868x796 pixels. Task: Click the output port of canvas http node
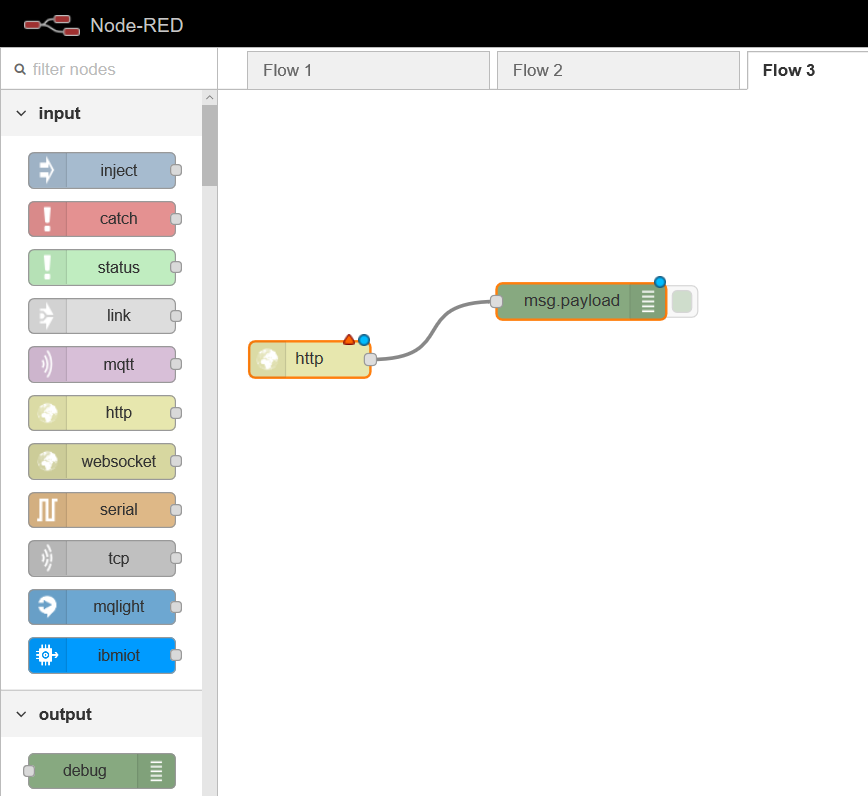tap(371, 359)
